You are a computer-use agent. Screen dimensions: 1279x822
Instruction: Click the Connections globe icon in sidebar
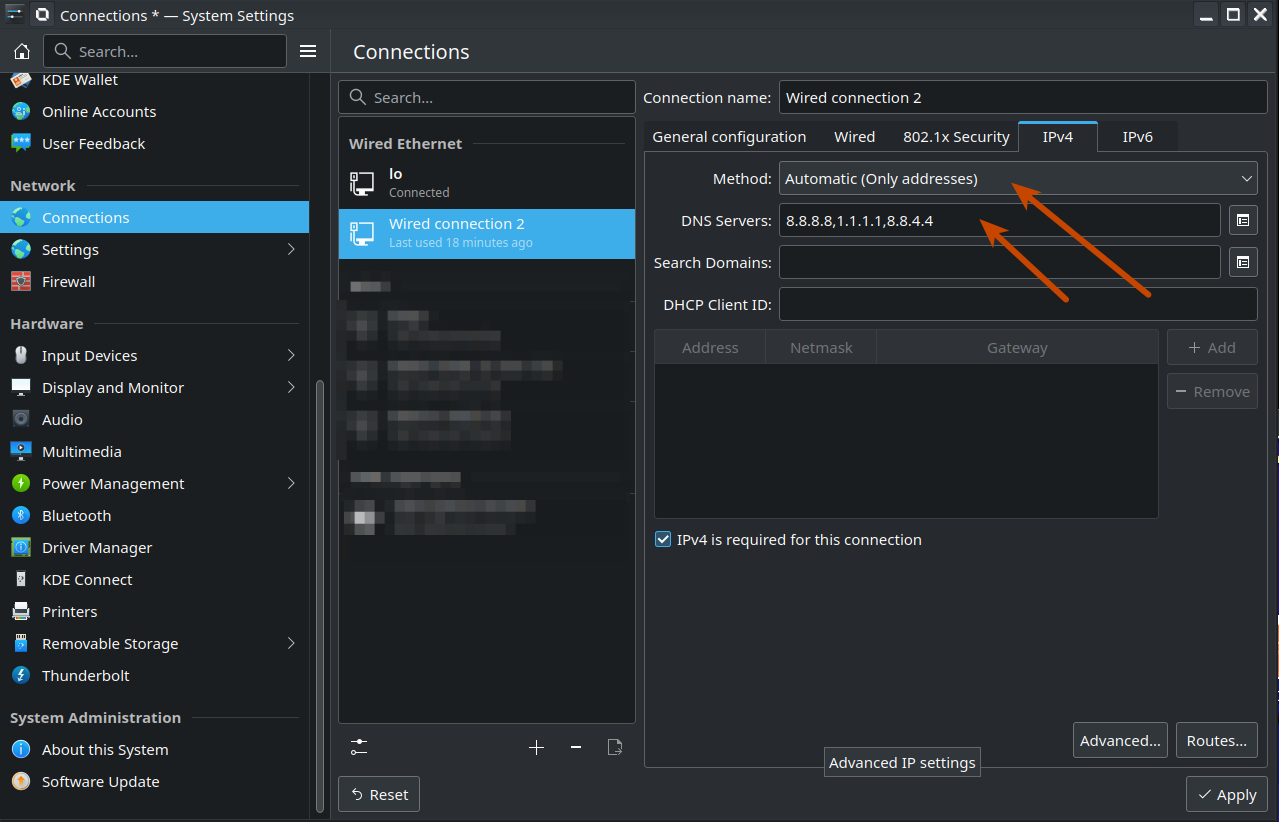pos(21,218)
